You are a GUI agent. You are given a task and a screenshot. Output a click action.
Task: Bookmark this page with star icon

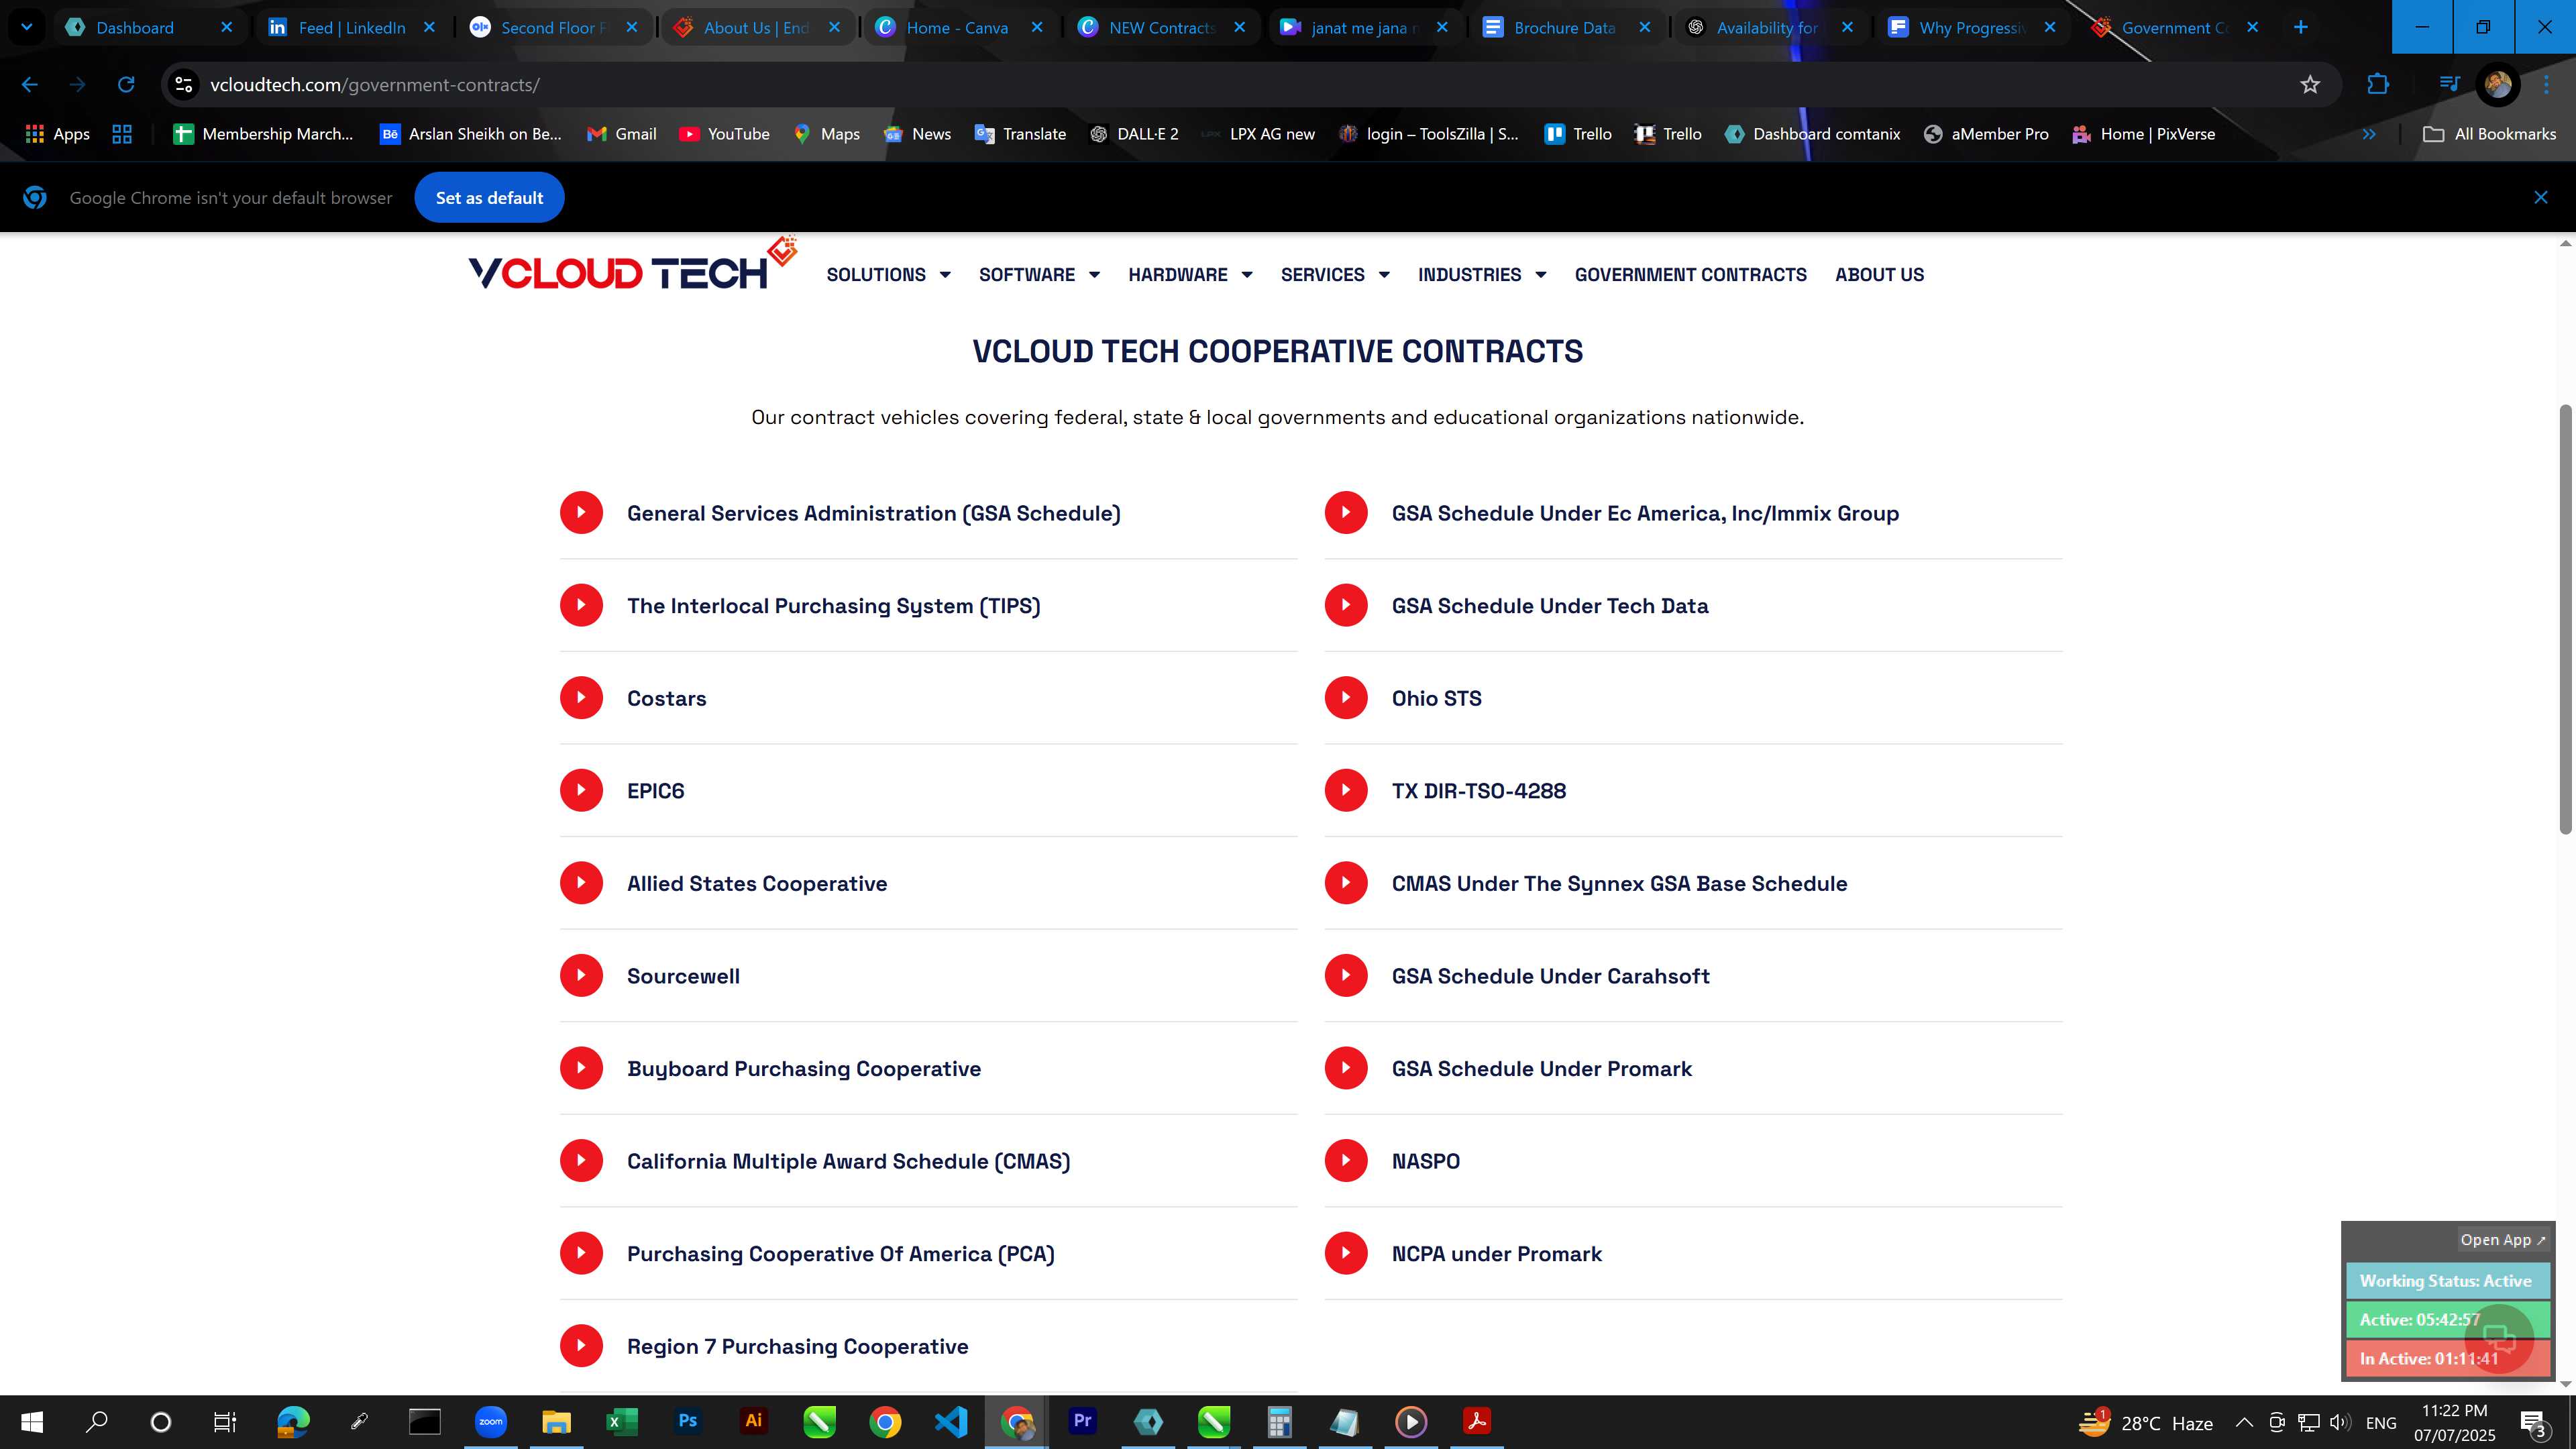[2310, 85]
